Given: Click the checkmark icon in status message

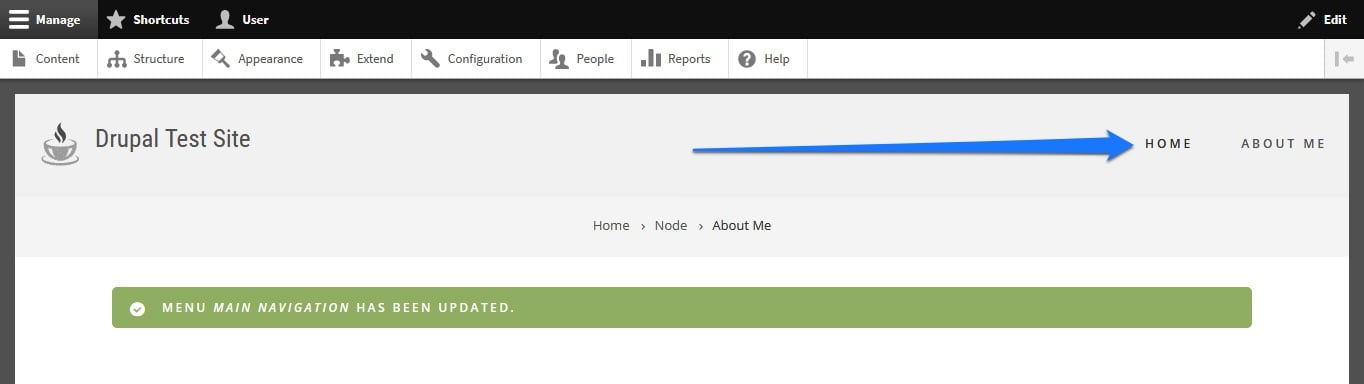Looking at the screenshot, I should coord(138,308).
